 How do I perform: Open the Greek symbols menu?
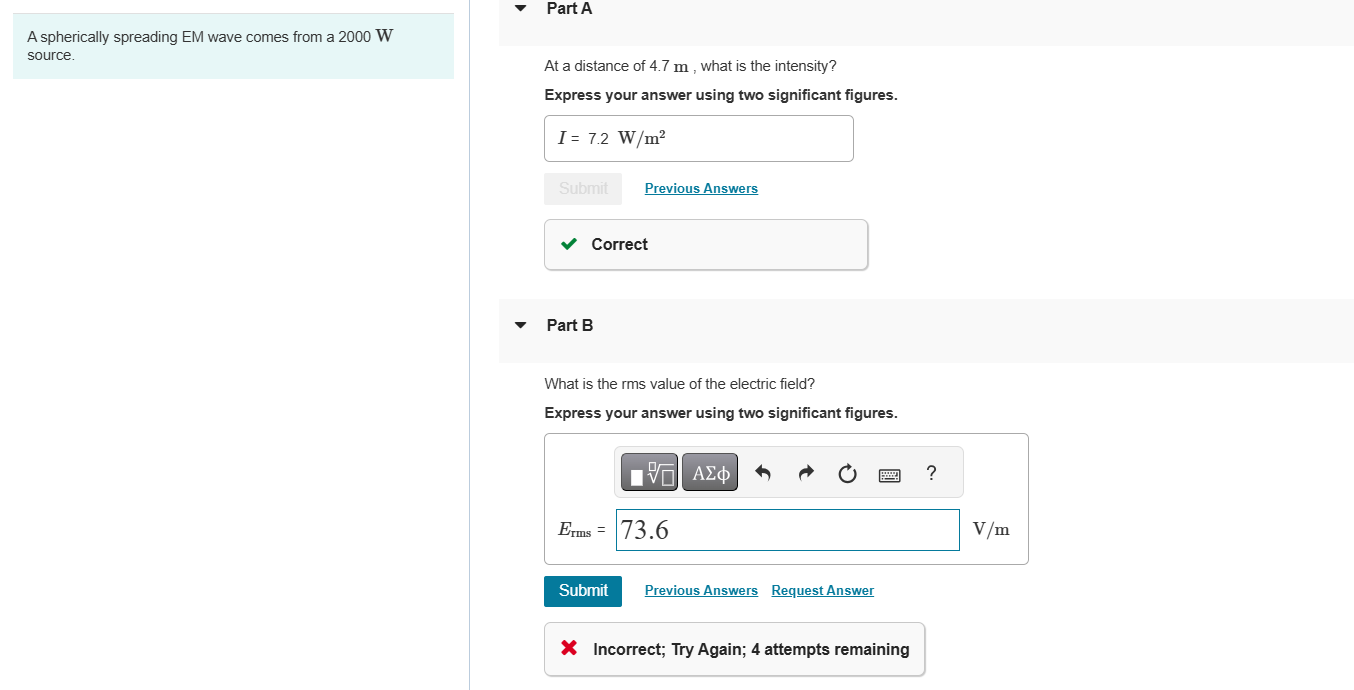pos(710,472)
